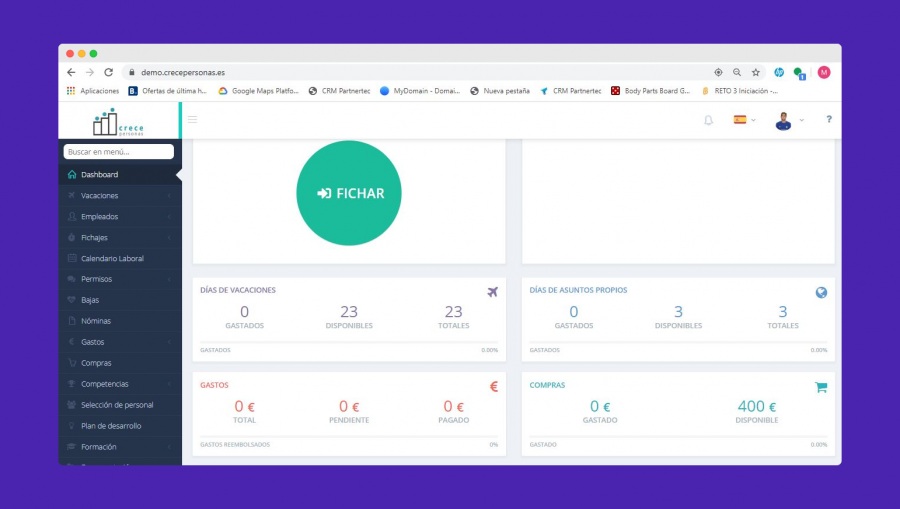Open the Ofertas de última h... bookmark
This screenshot has width=900, height=509.
[168, 91]
